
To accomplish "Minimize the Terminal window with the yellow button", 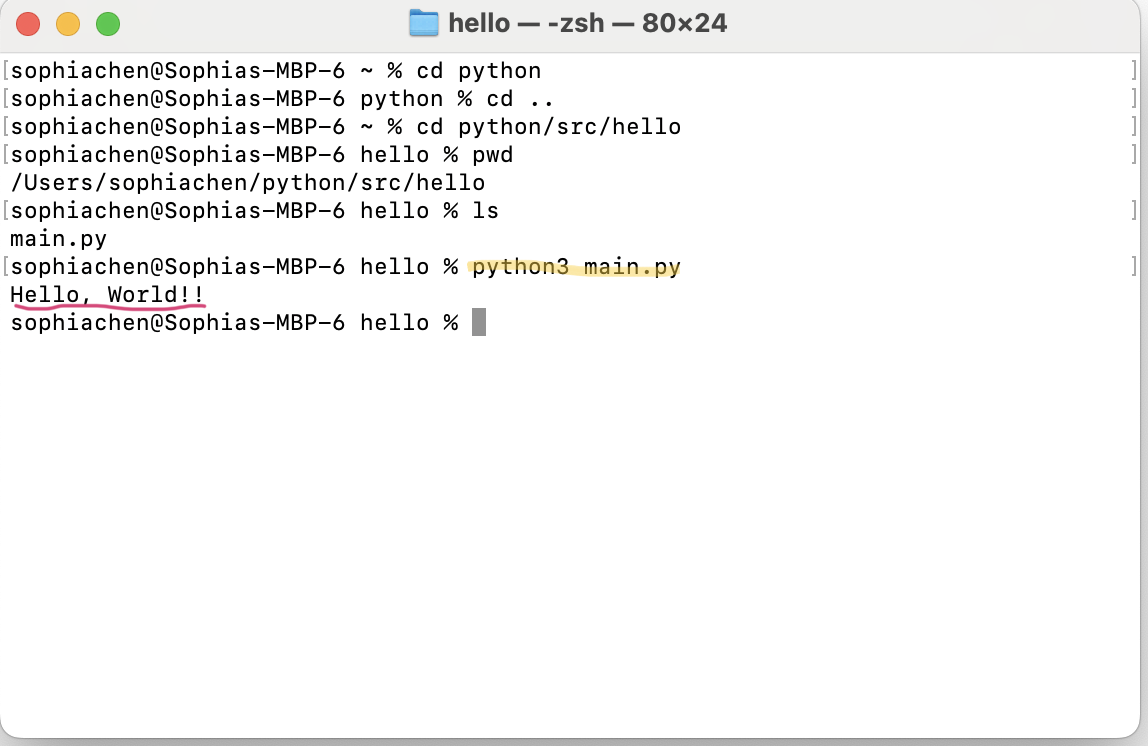I will click(68, 24).
